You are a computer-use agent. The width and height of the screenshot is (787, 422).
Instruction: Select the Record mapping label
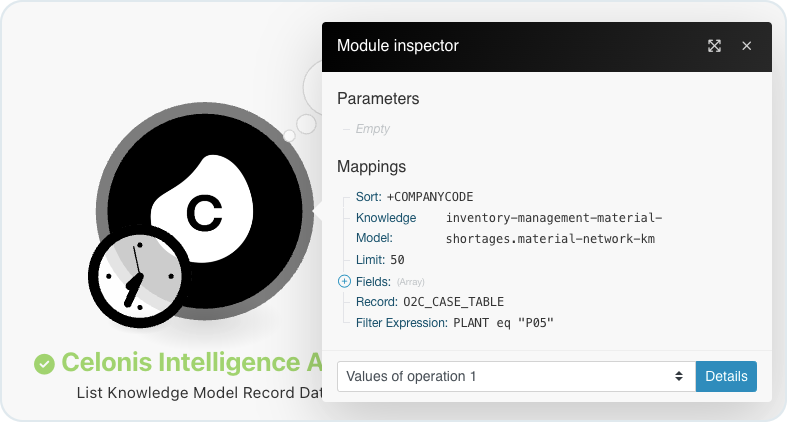pos(376,302)
